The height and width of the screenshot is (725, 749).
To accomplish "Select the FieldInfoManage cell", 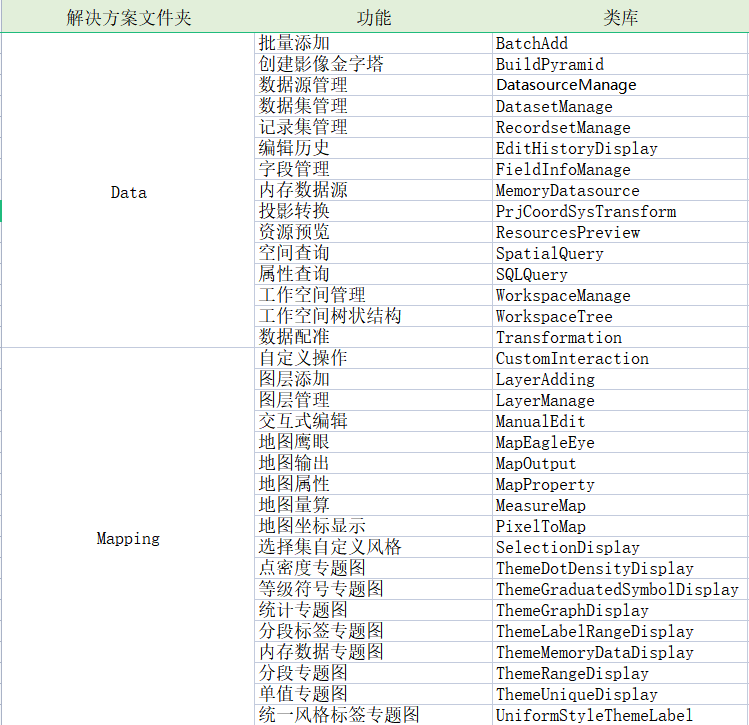I will pos(620,170).
